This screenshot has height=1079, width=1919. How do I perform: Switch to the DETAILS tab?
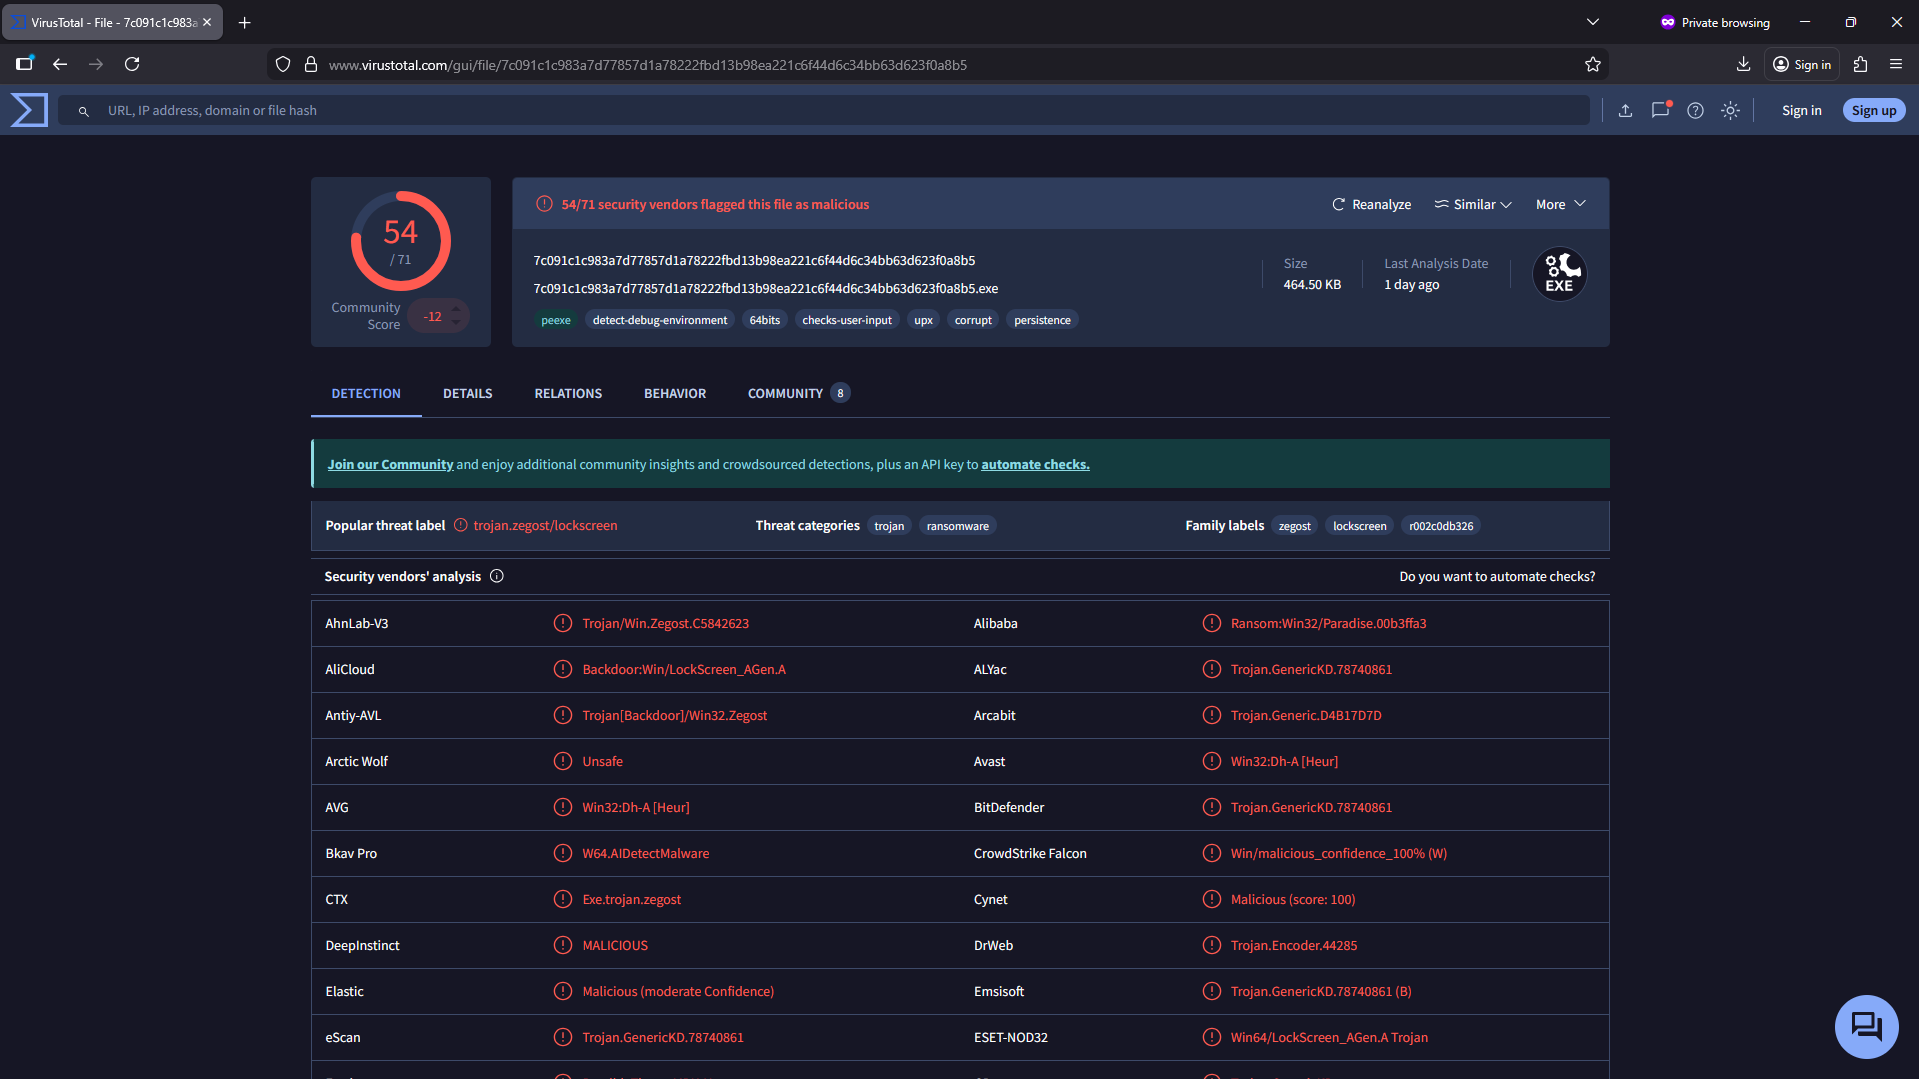click(467, 393)
